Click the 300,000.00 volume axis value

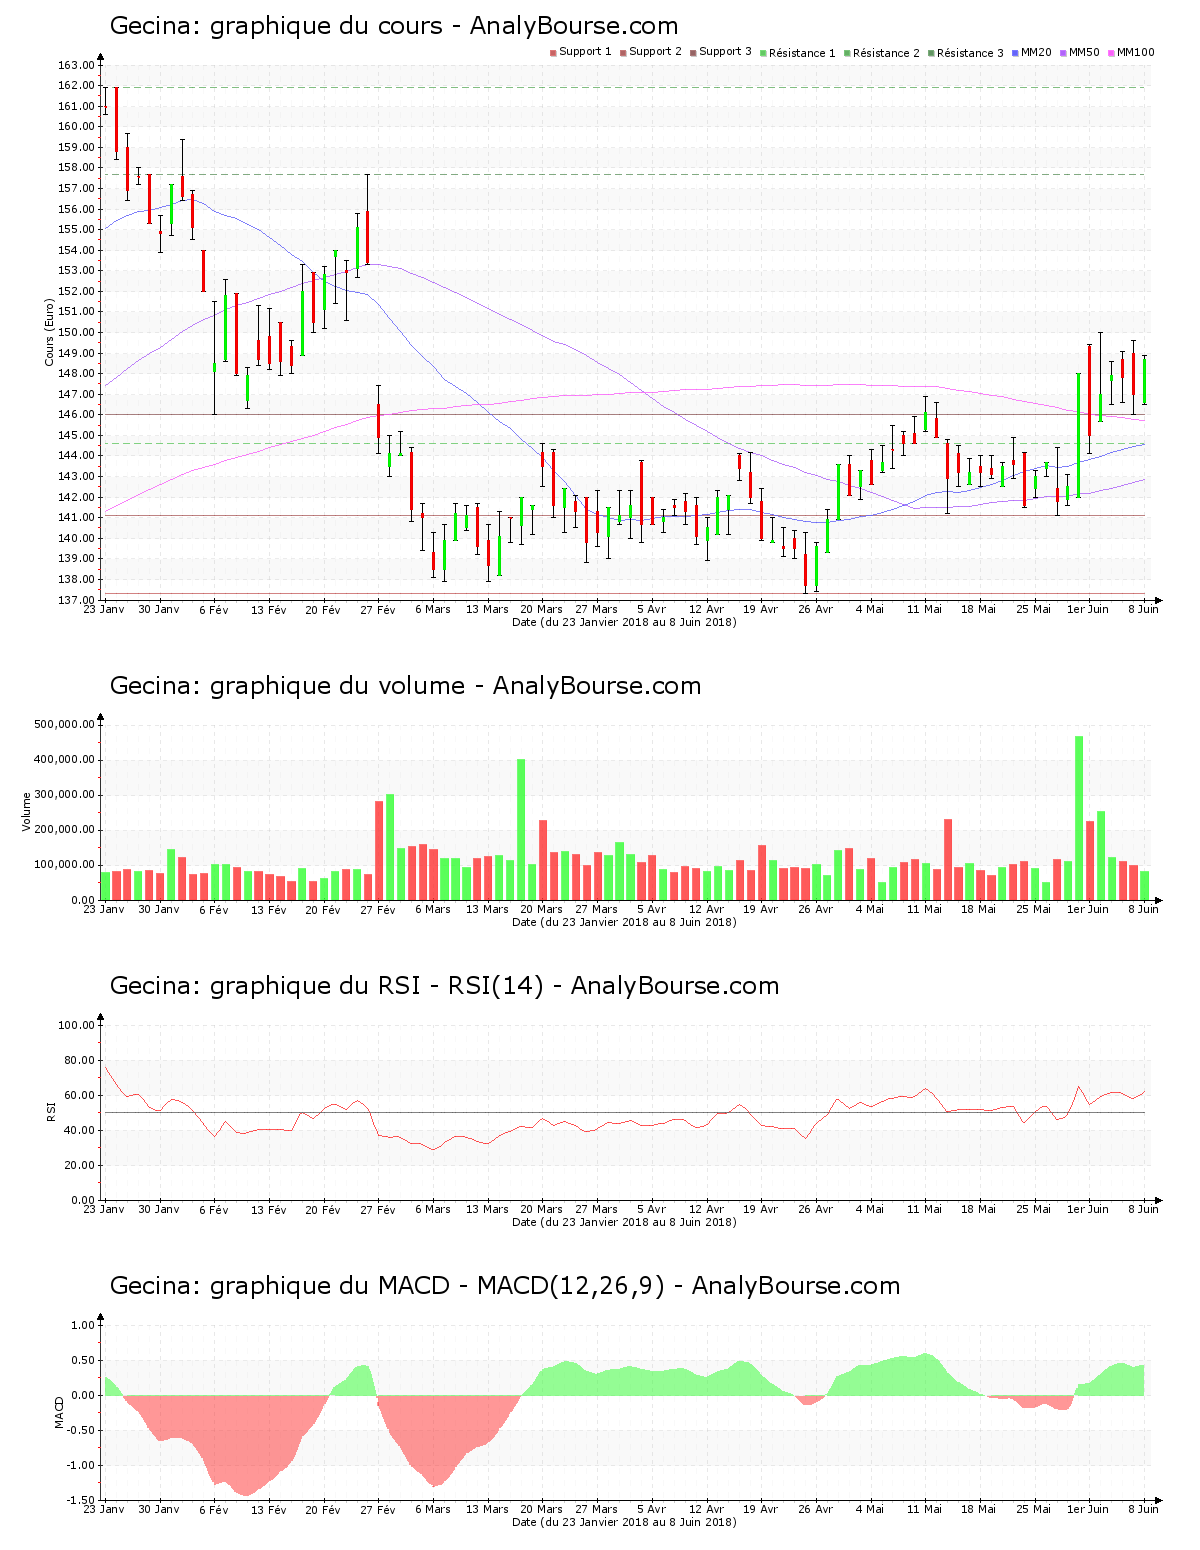65,795
